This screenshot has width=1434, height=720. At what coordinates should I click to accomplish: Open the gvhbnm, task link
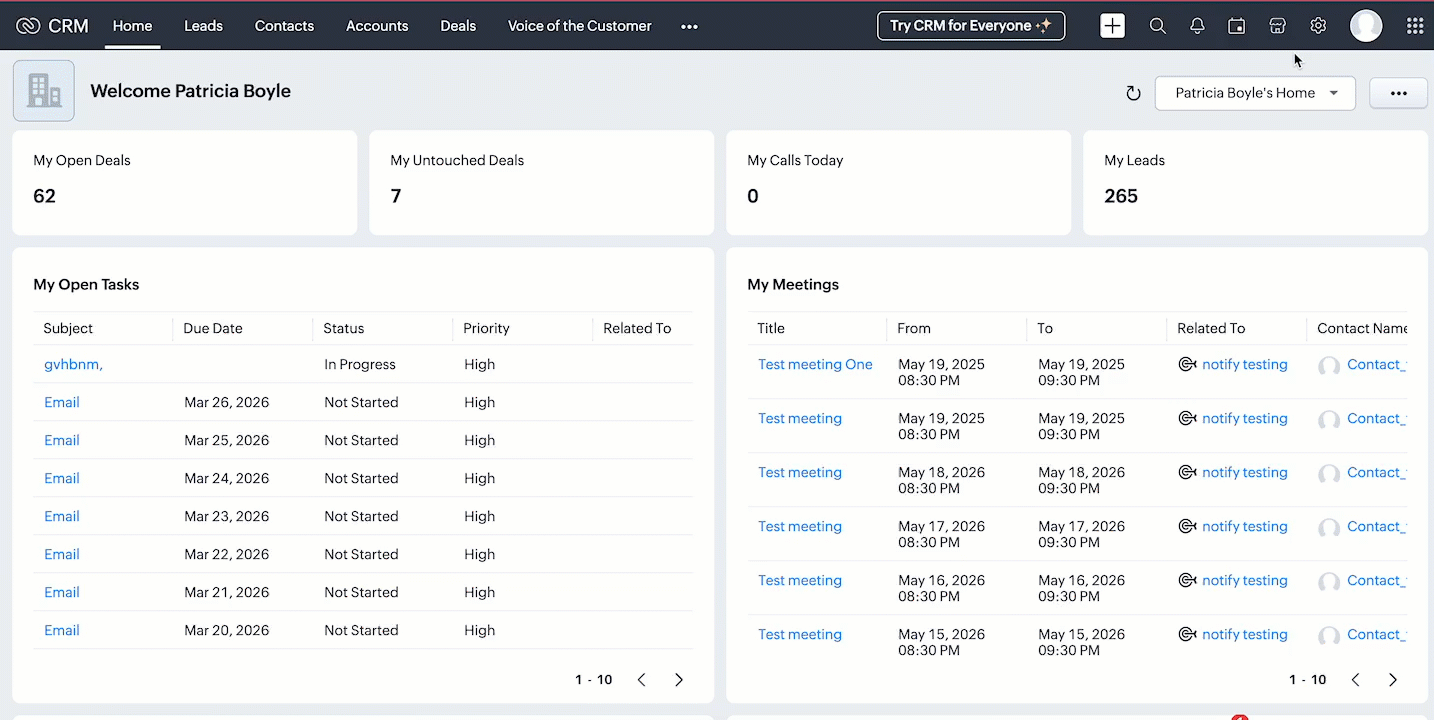pyautogui.click(x=73, y=365)
